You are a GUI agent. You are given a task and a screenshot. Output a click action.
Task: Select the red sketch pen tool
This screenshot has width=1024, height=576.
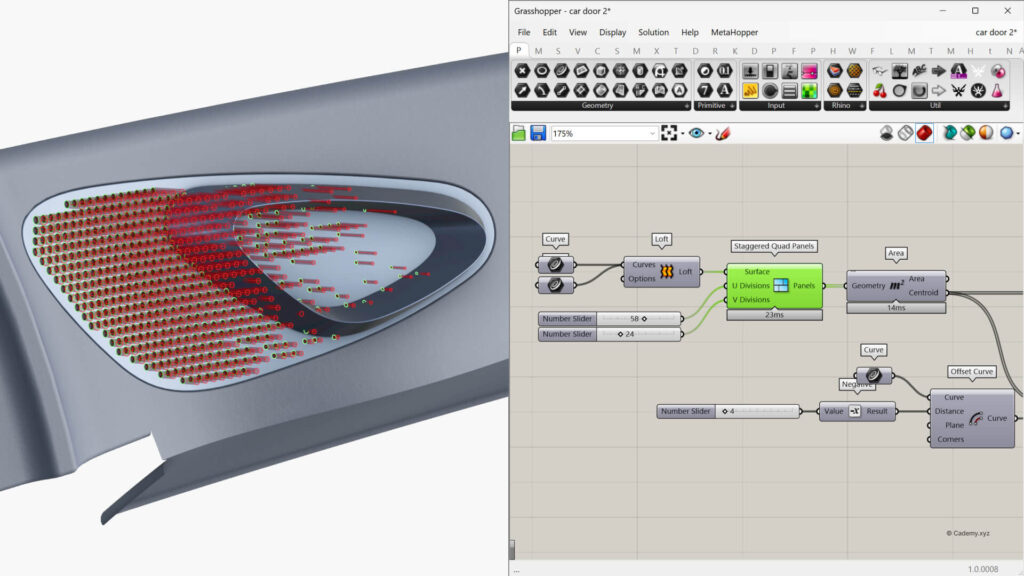pos(722,133)
